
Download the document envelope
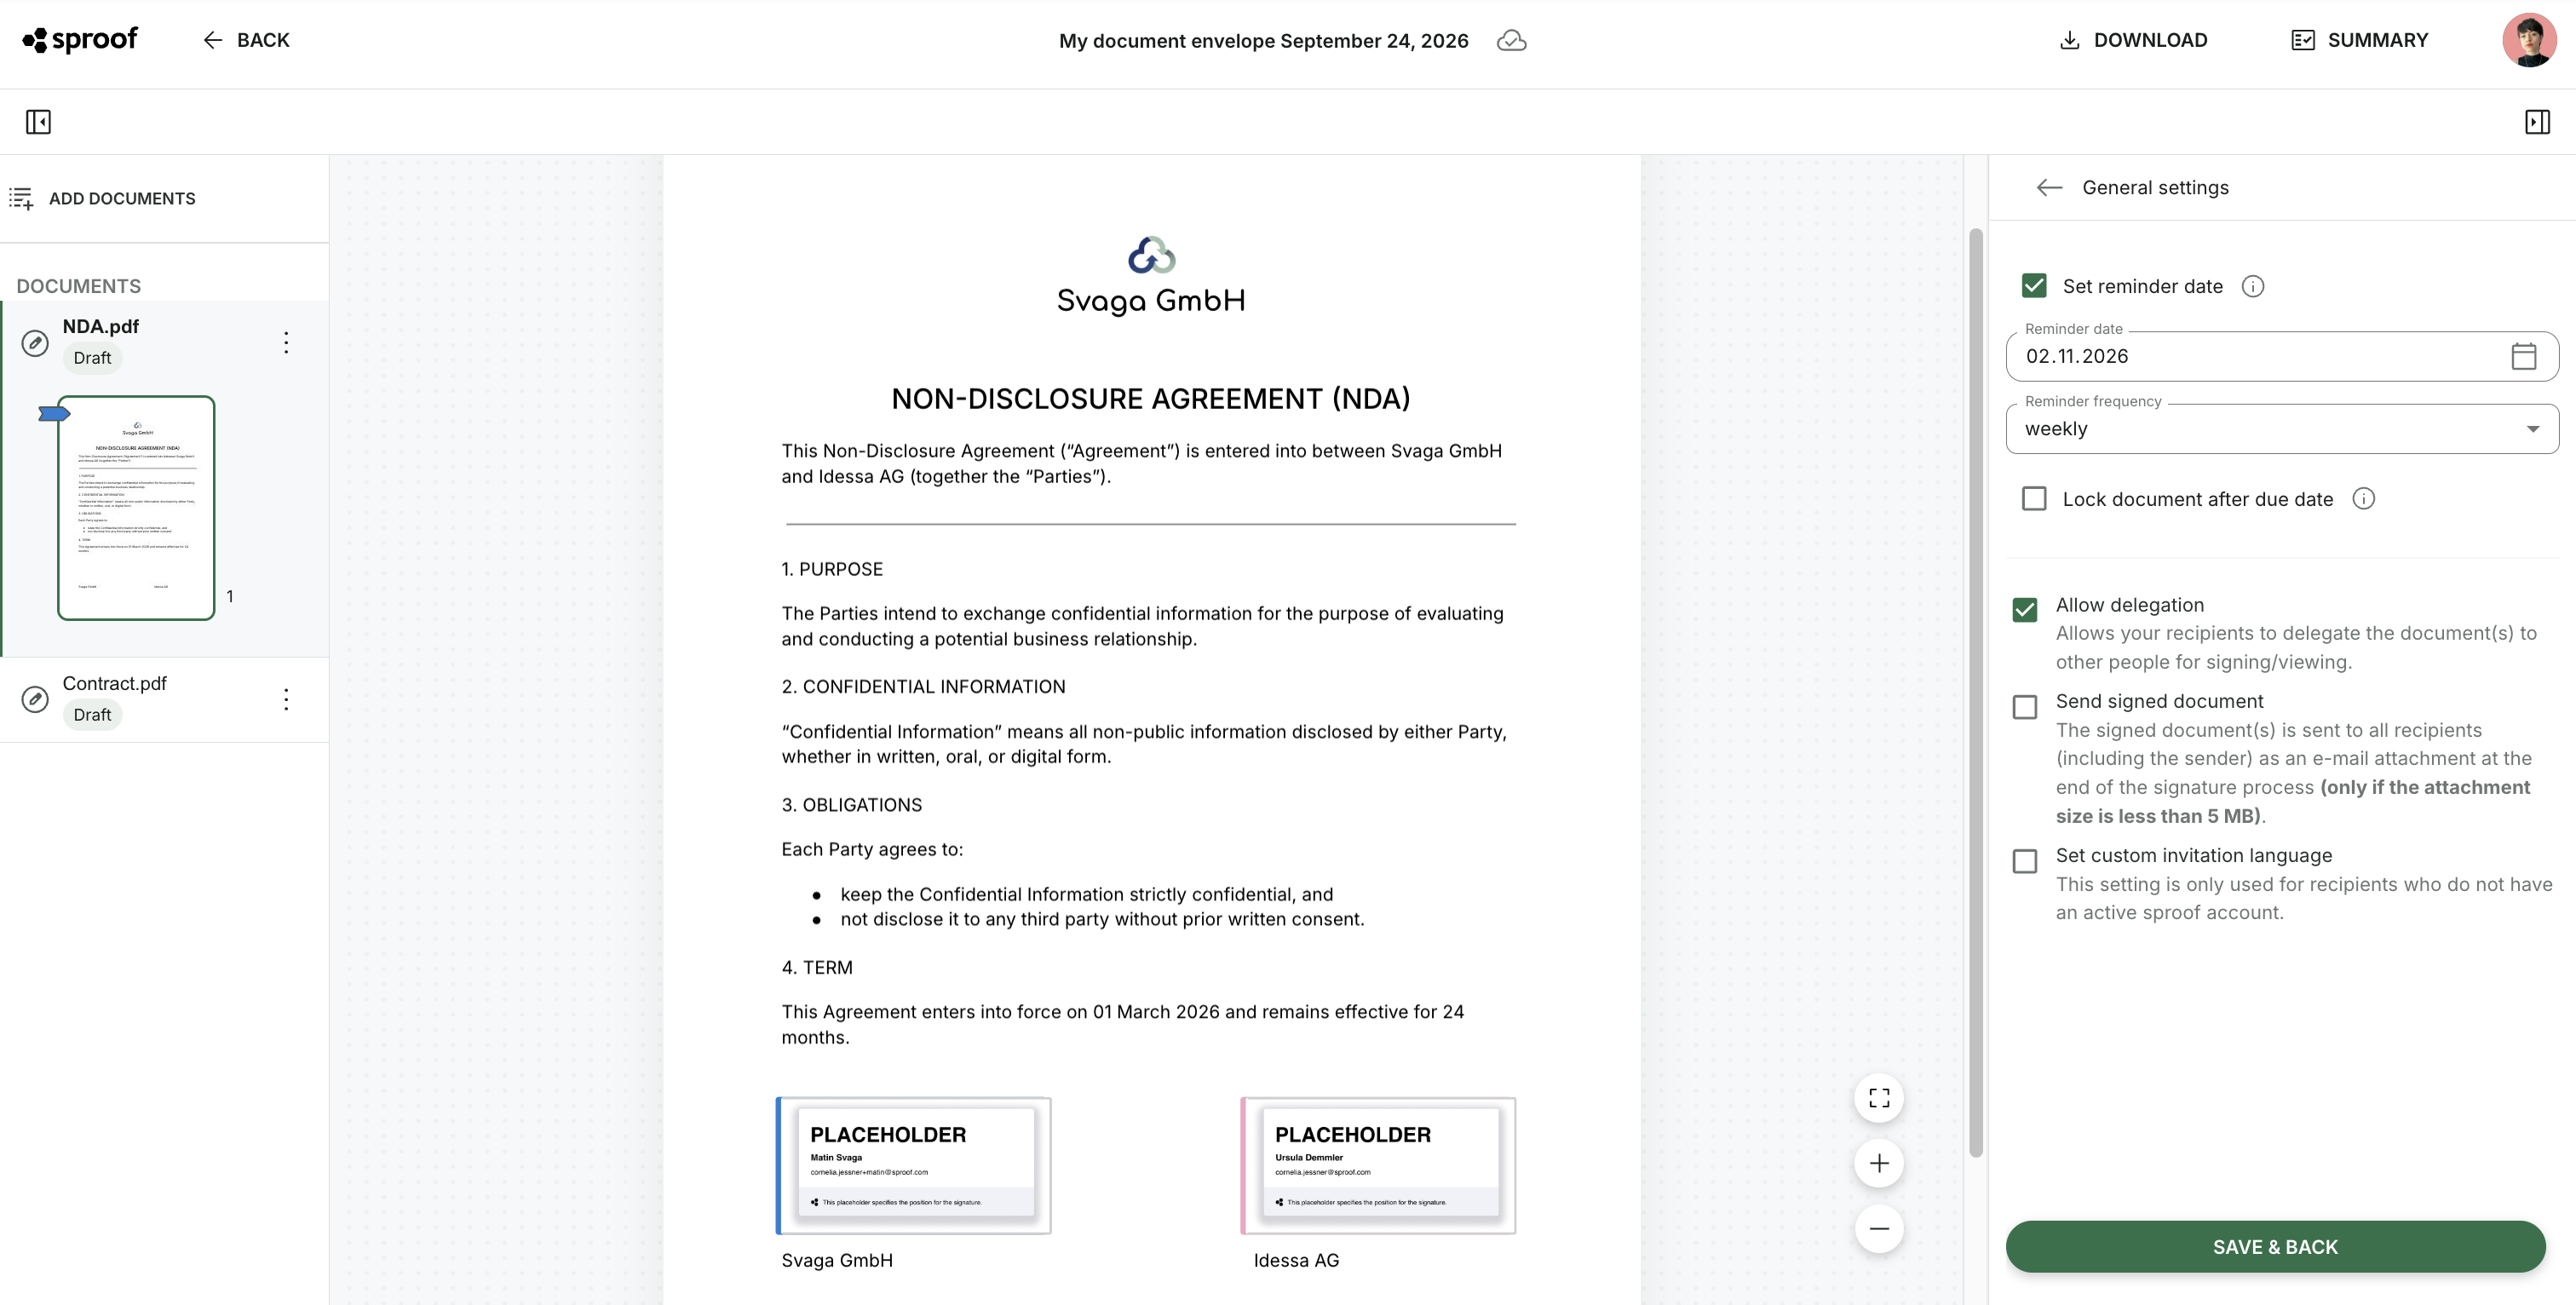pyautogui.click(x=2133, y=40)
